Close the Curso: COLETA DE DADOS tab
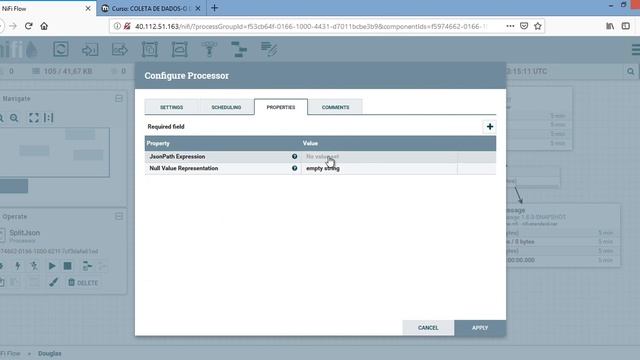The width and height of the screenshot is (640, 360). pyautogui.click(x=198, y=8)
